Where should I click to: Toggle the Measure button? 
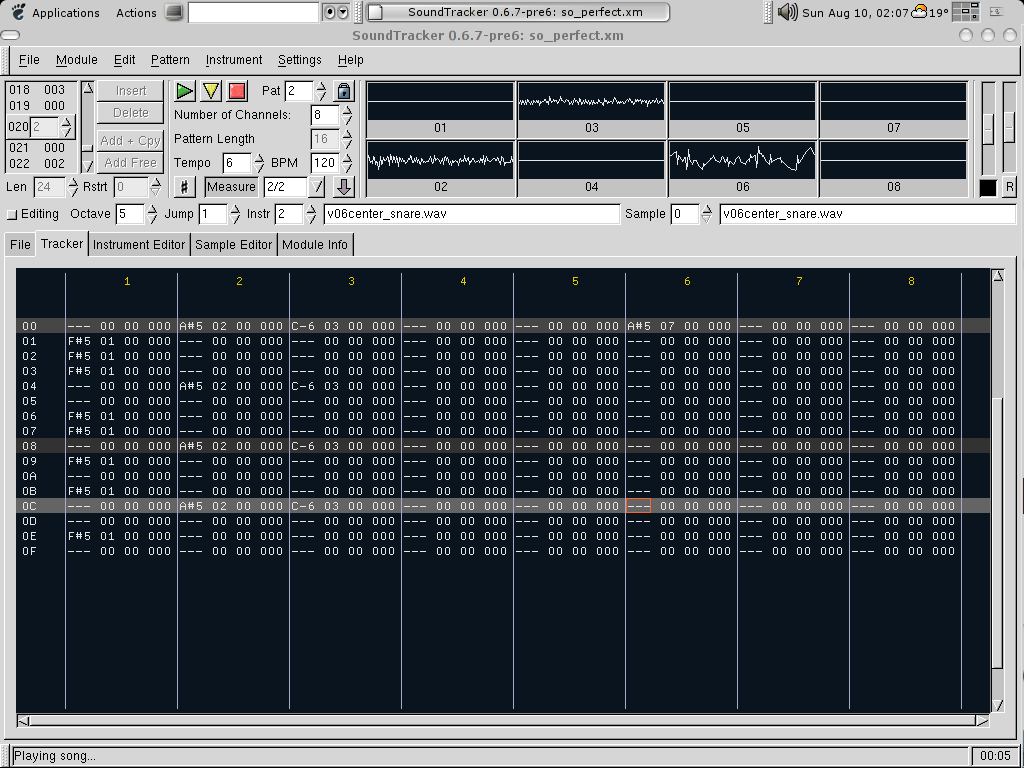(231, 187)
